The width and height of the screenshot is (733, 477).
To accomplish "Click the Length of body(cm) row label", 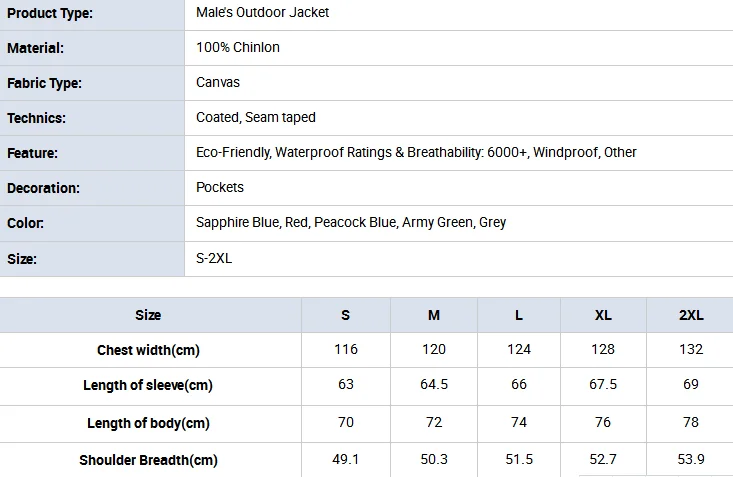I will (x=148, y=423).
